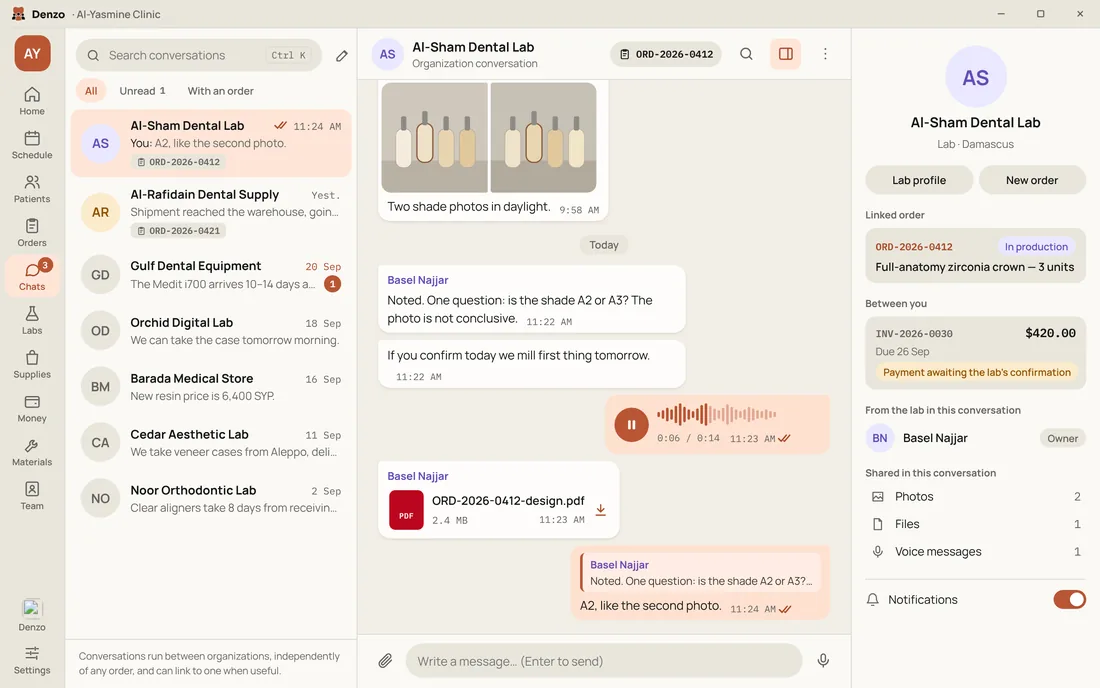Open Chats with 3 unread badge
This screenshot has width=1100, height=688.
pos(32,276)
